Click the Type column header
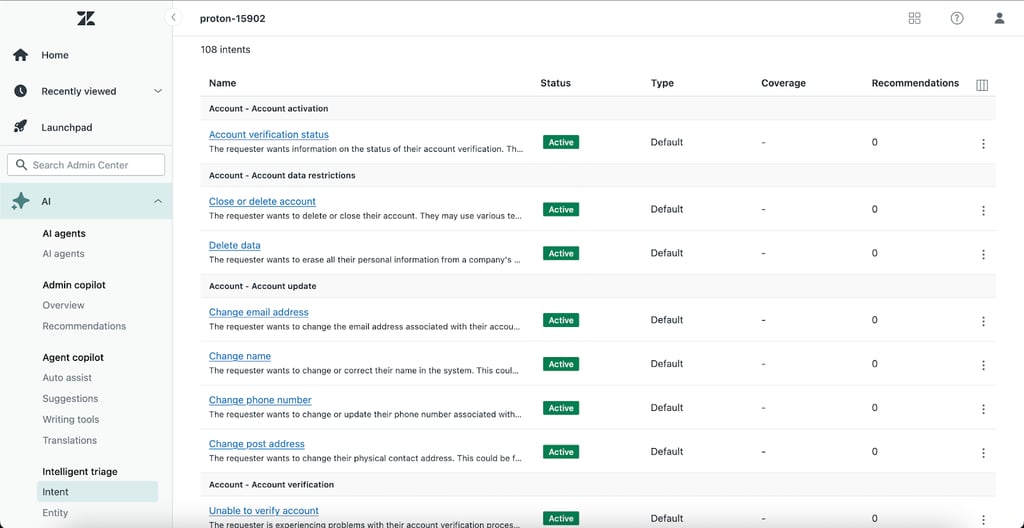This screenshot has height=528, width=1024. [662, 83]
